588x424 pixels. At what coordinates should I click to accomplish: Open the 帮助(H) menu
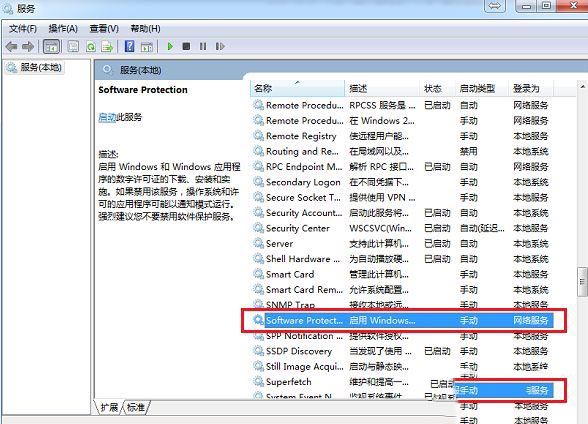(x=145, y=28)
